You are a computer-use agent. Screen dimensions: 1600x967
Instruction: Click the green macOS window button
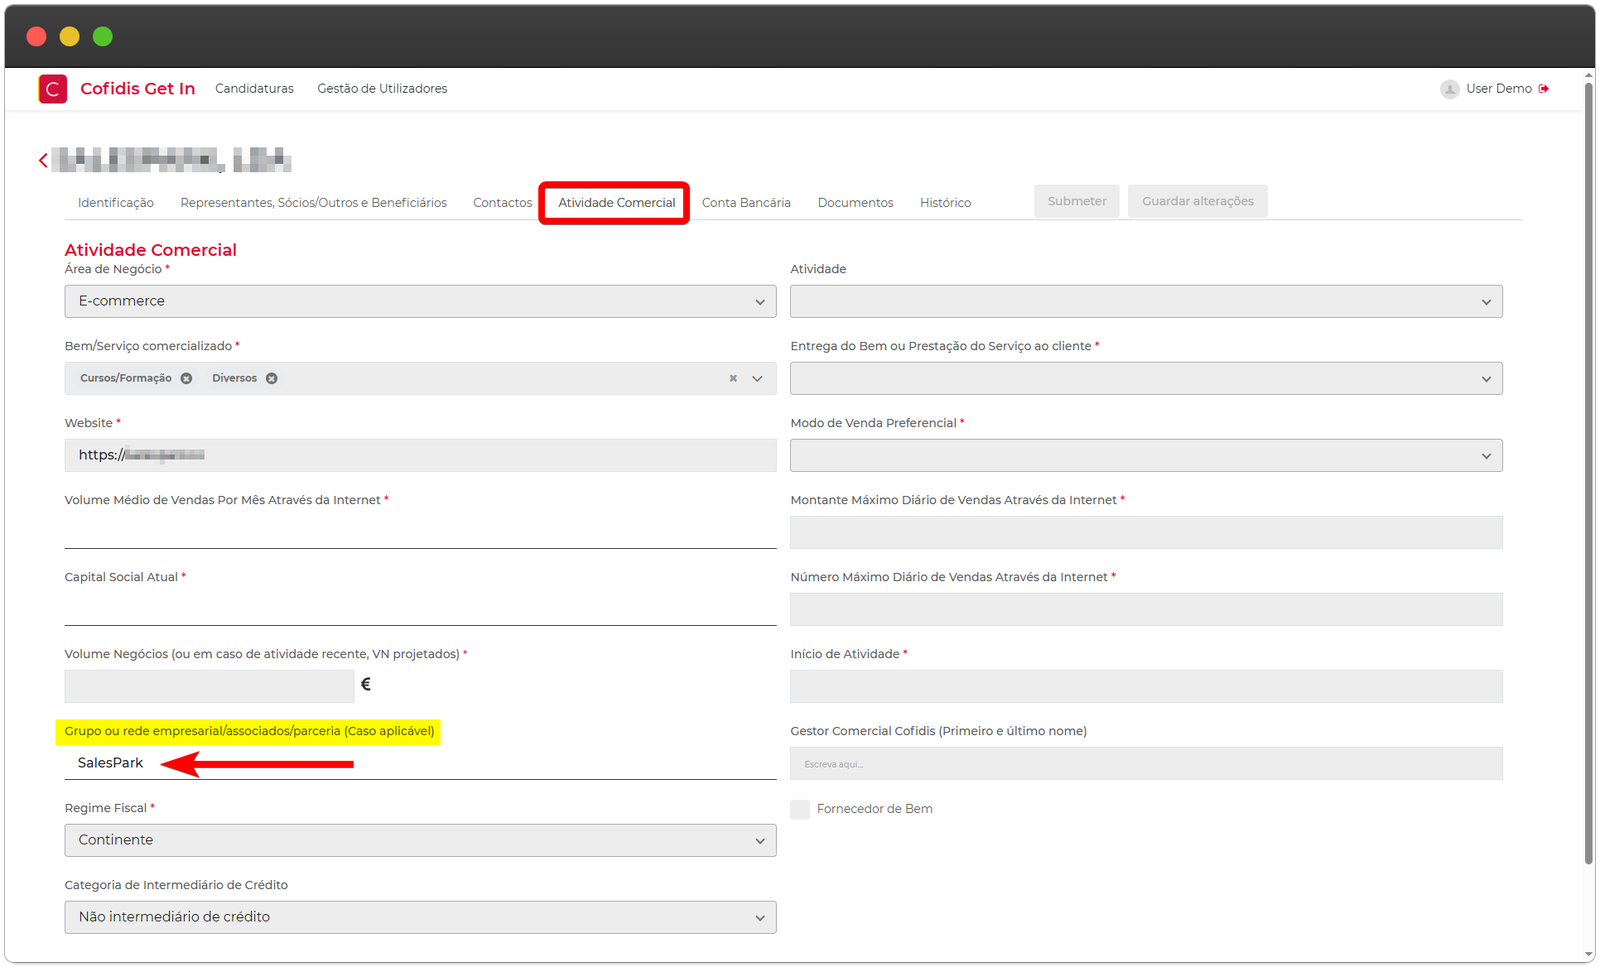tap(102, 37)
